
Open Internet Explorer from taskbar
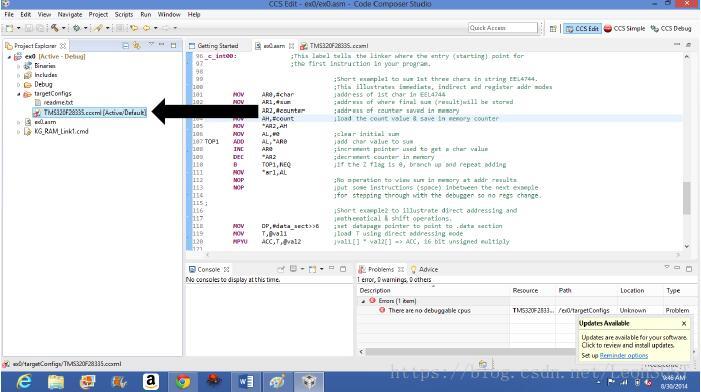click(24, 382)
